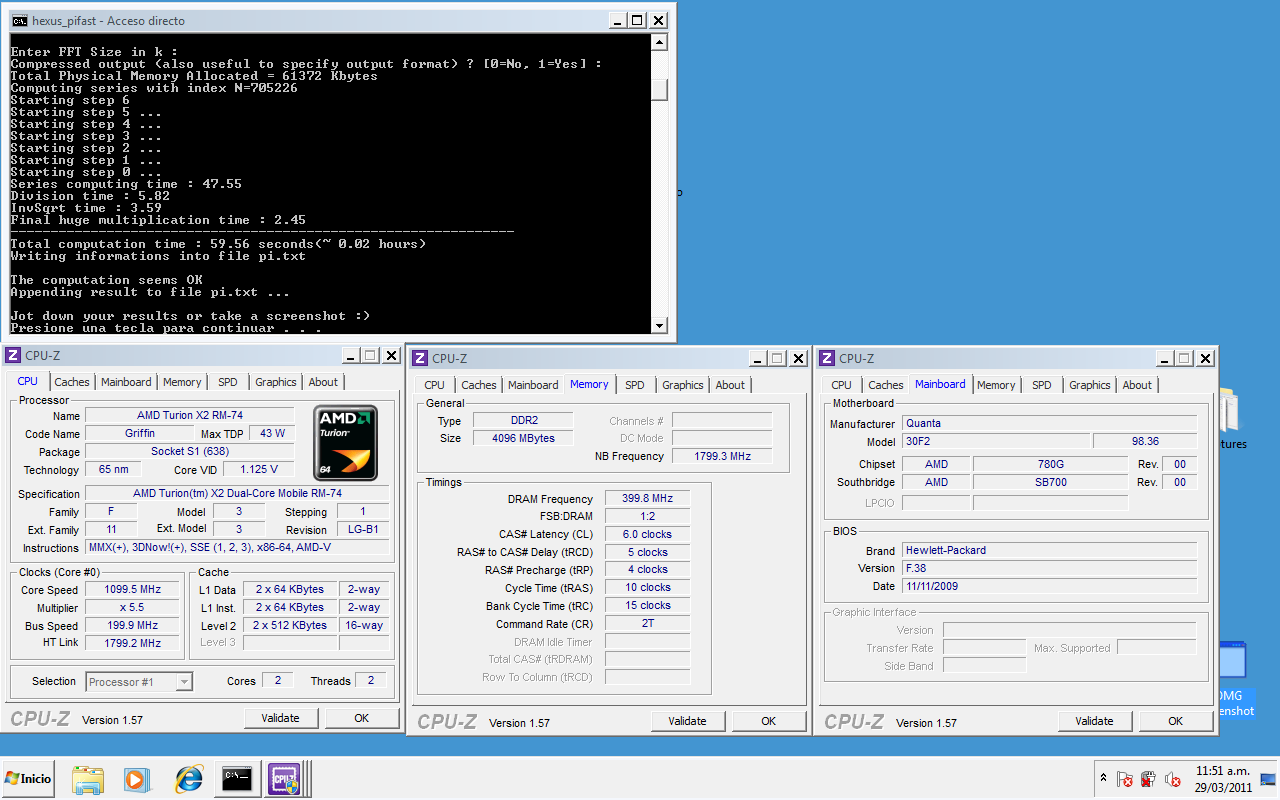This screenshot has width=1280, height=800.
Task: Switch to the CPU-Z taskbar button
Action: point(285,779)
